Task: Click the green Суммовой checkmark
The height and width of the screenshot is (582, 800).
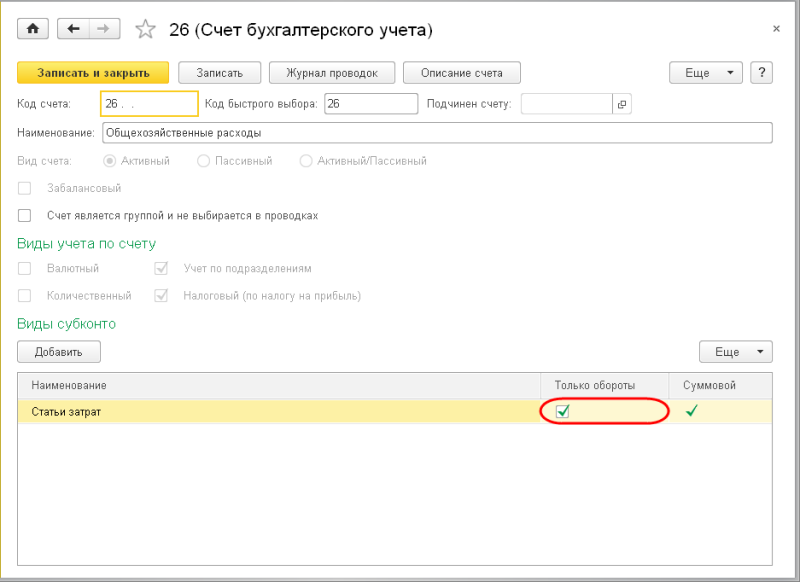Action: (x=691, y=411)
